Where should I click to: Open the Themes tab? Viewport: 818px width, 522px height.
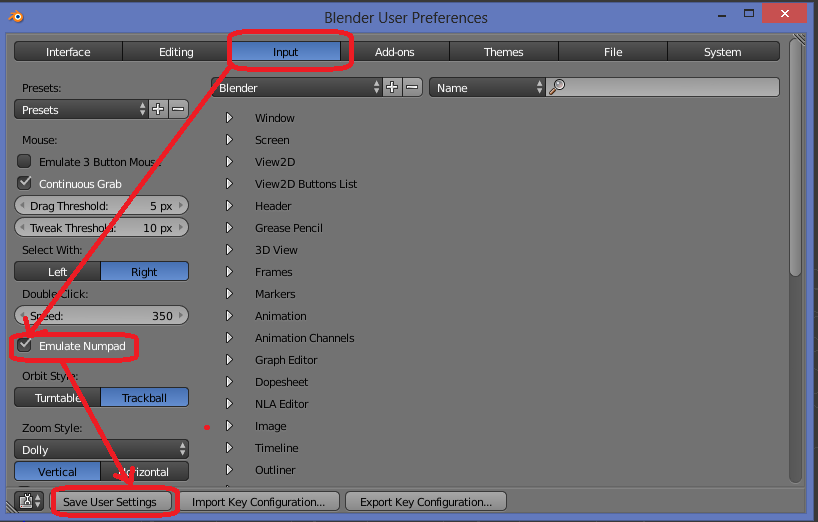pyautogui.click(x=503, y=52)
